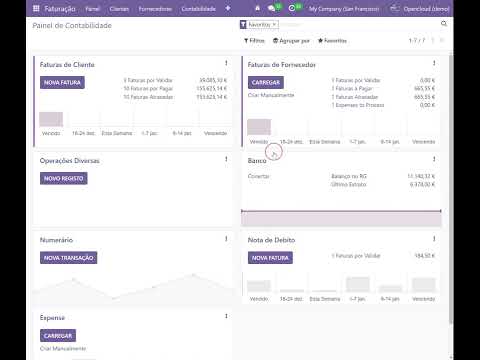Remove the Favoritos filter tag

(274, 24)
